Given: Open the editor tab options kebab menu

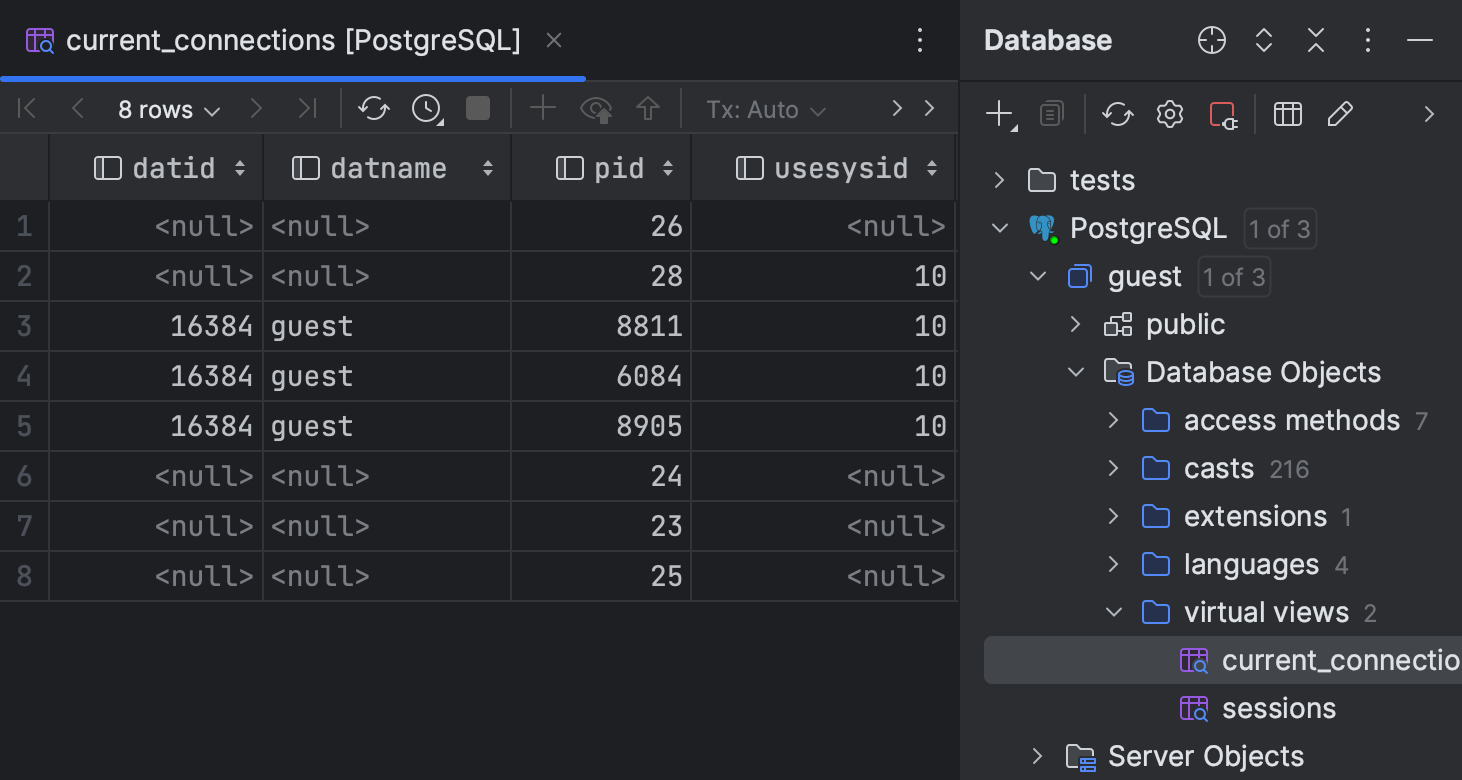Looking at the screenshot, I should coord(919,40).
